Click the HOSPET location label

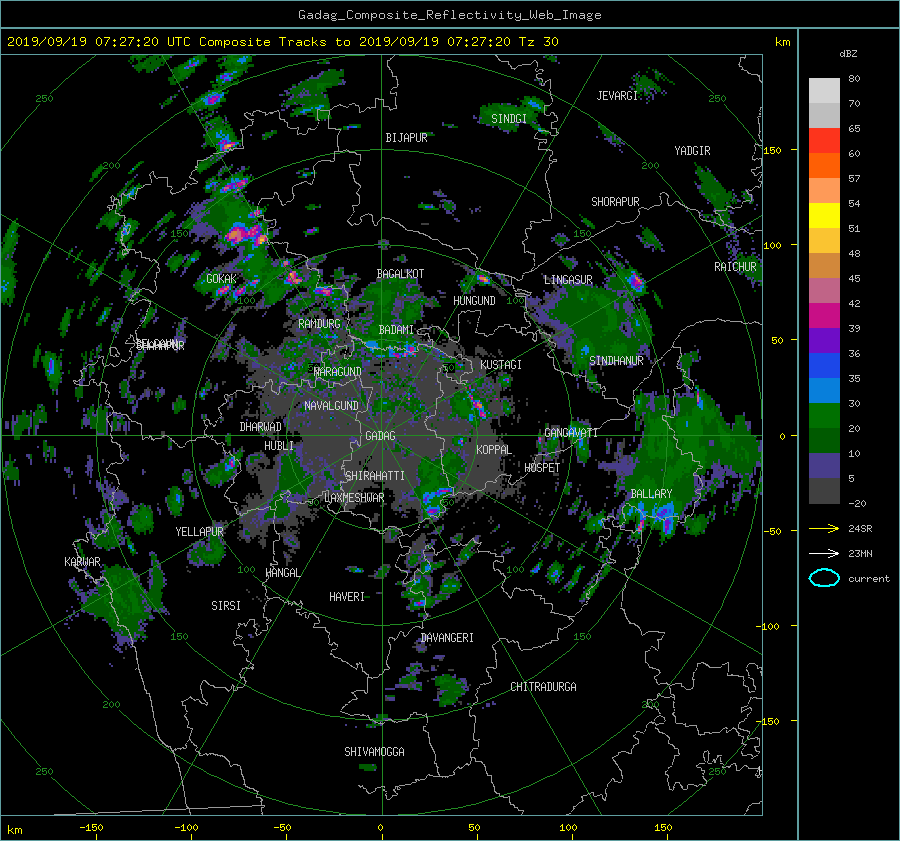click(x=542, y=467)
